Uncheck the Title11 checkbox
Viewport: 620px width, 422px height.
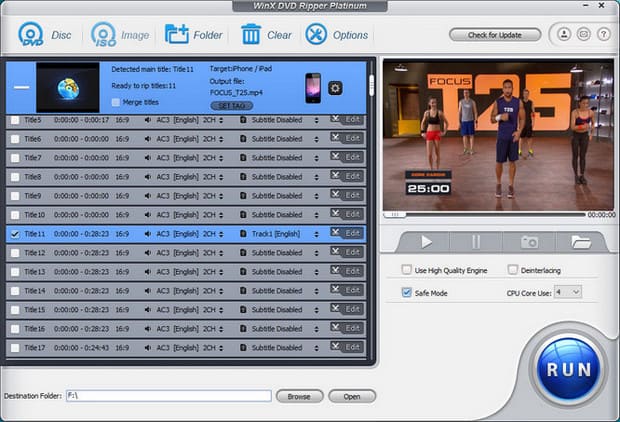tap(15, 234)
